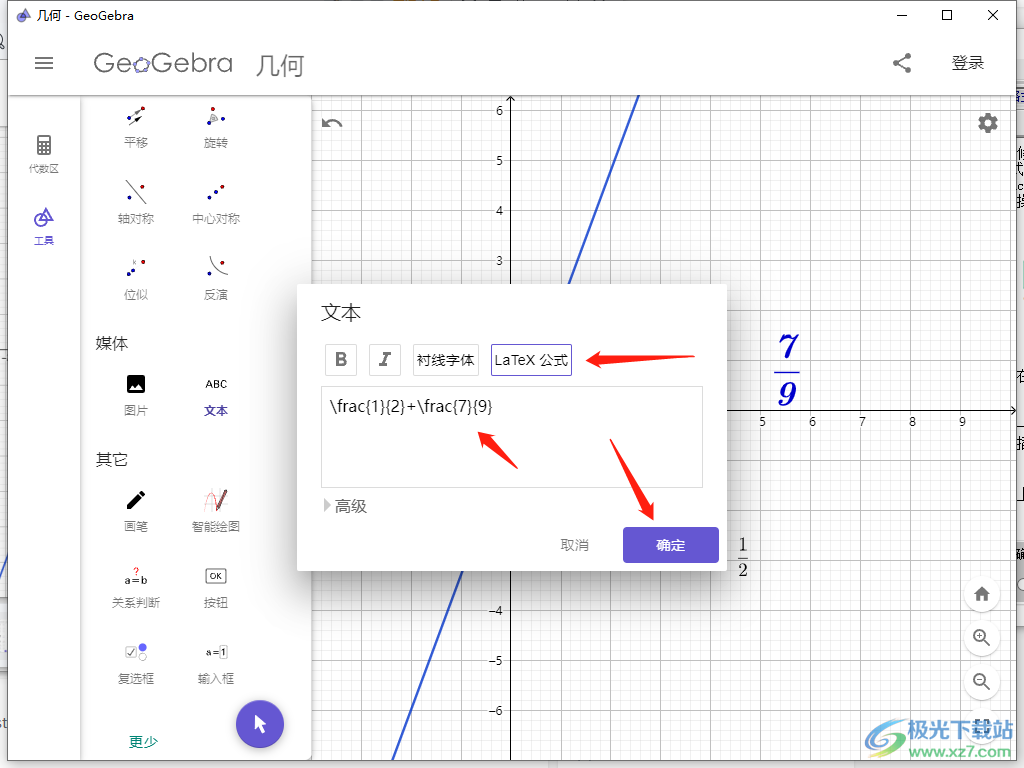Reset view with home button
This screenshot has width=1024, height=768.
982,594
